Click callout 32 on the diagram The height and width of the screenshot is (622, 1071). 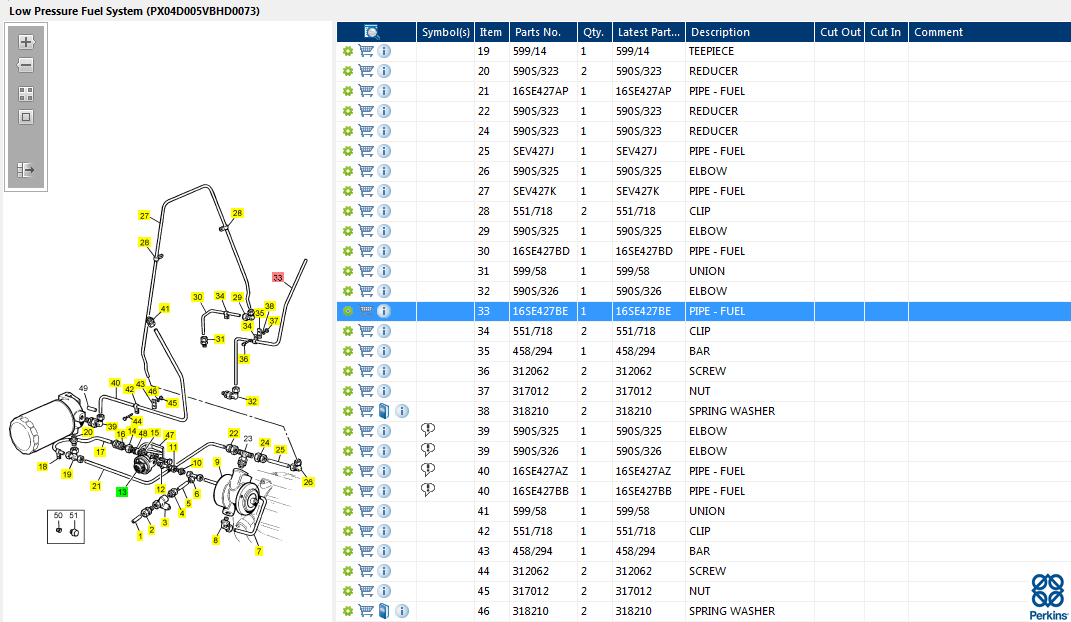[x=252, y=401]
